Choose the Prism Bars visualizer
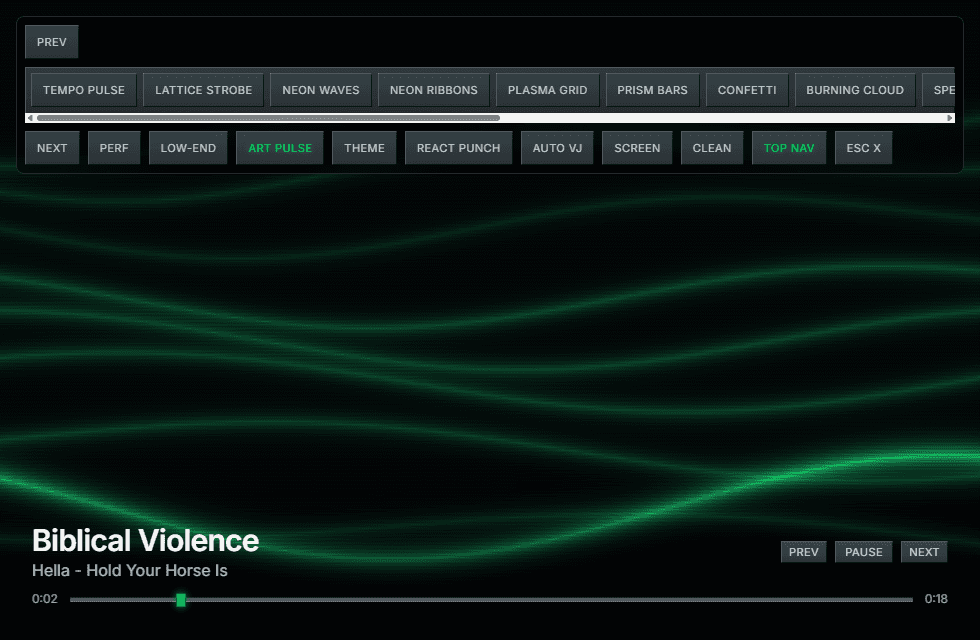 point(652,90)
